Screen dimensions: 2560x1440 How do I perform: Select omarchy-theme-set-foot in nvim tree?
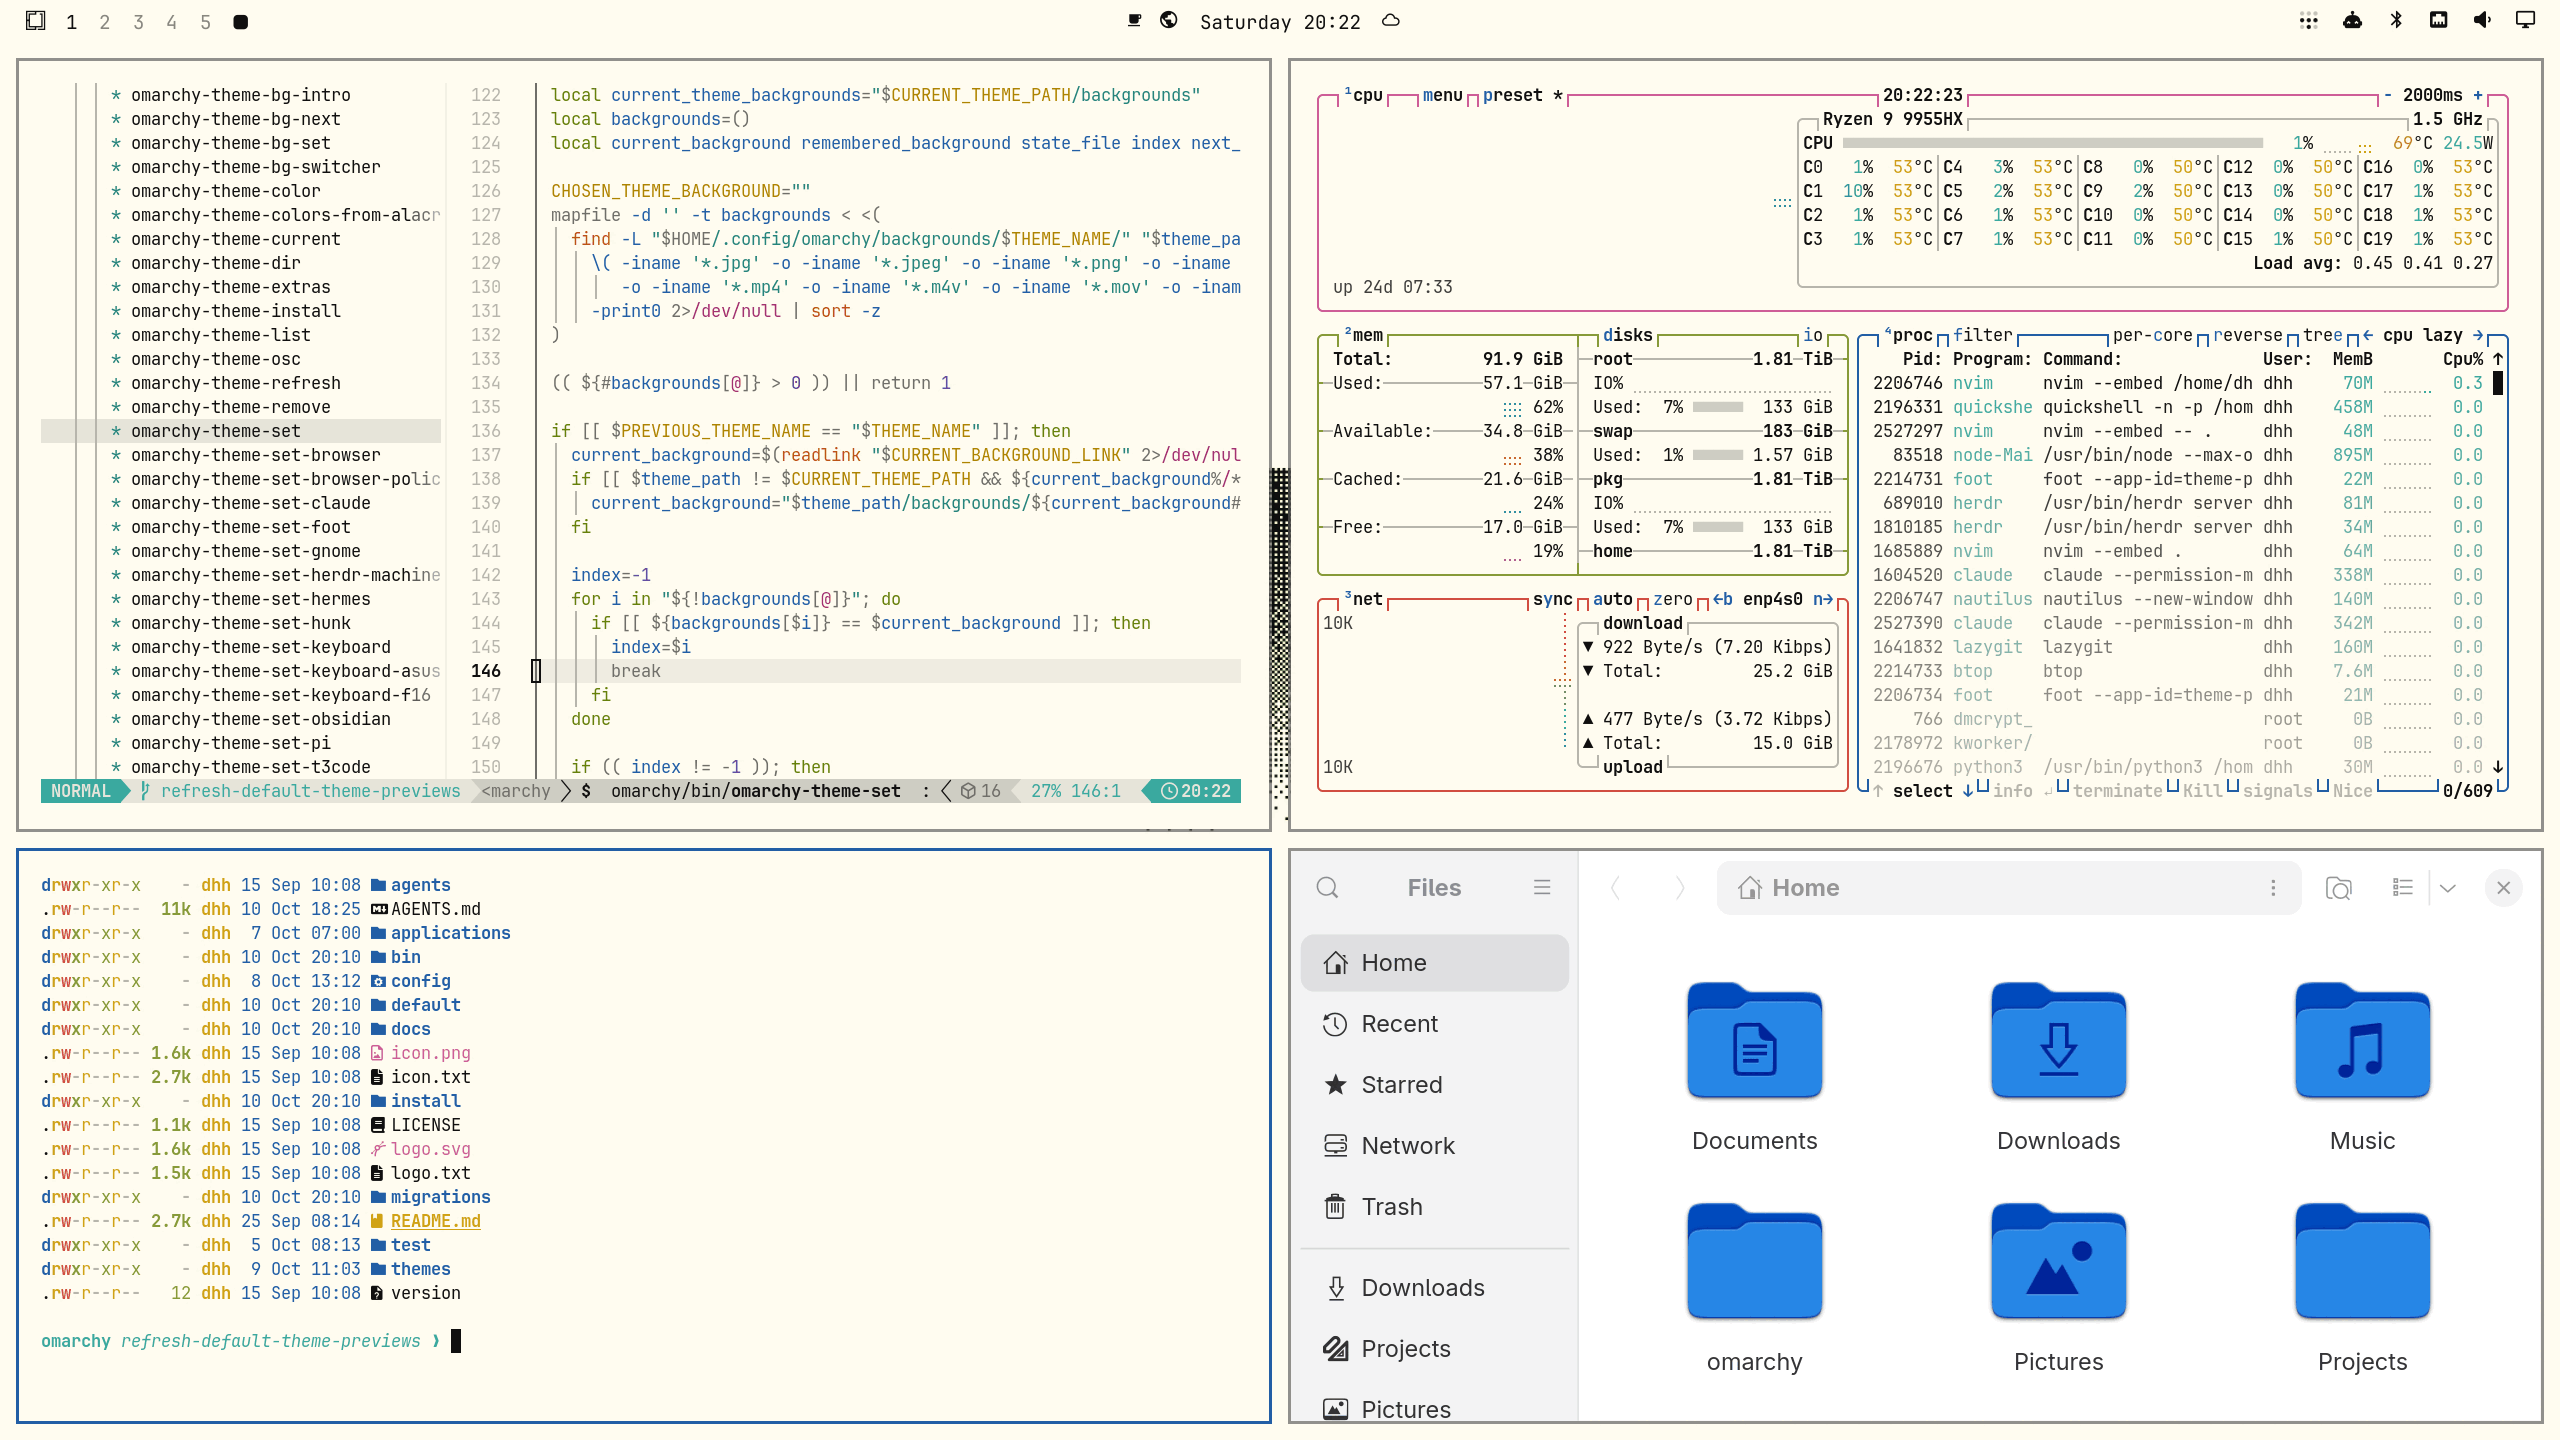240,527
